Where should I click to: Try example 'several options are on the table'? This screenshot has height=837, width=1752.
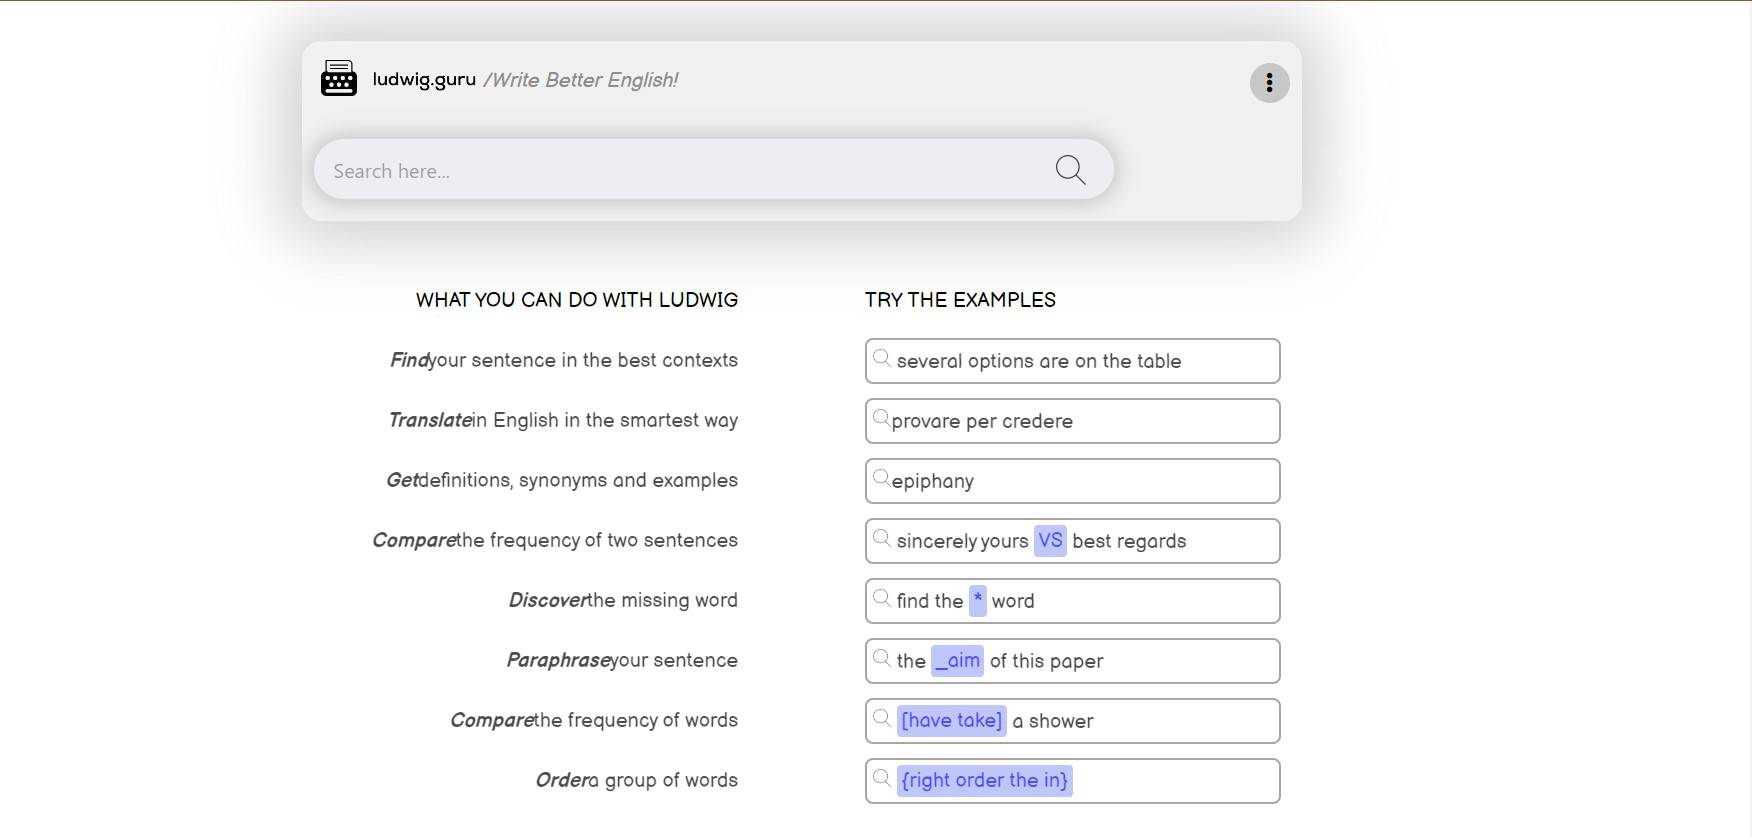1072,361
